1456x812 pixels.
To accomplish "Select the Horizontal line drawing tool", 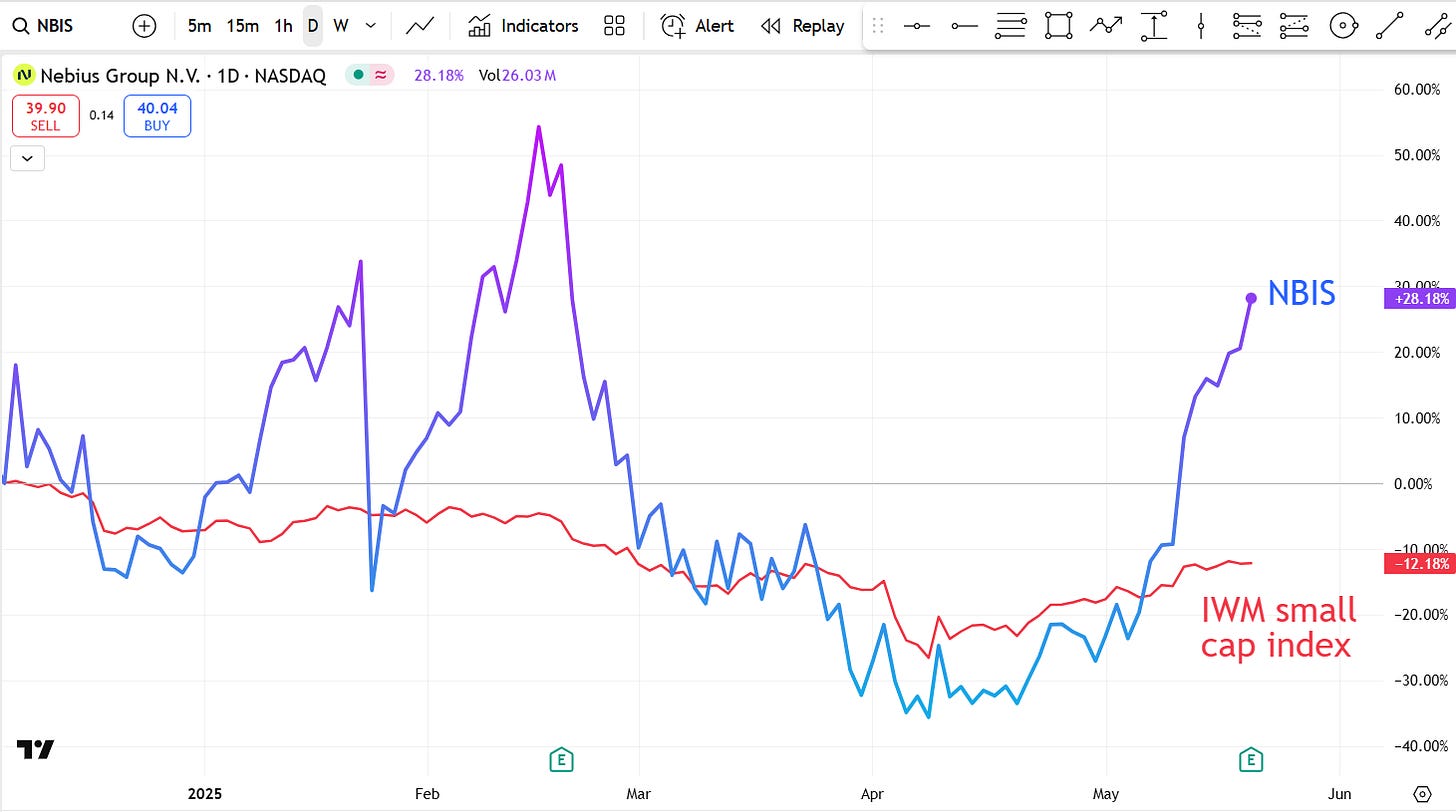I will (x=917, y=26).
